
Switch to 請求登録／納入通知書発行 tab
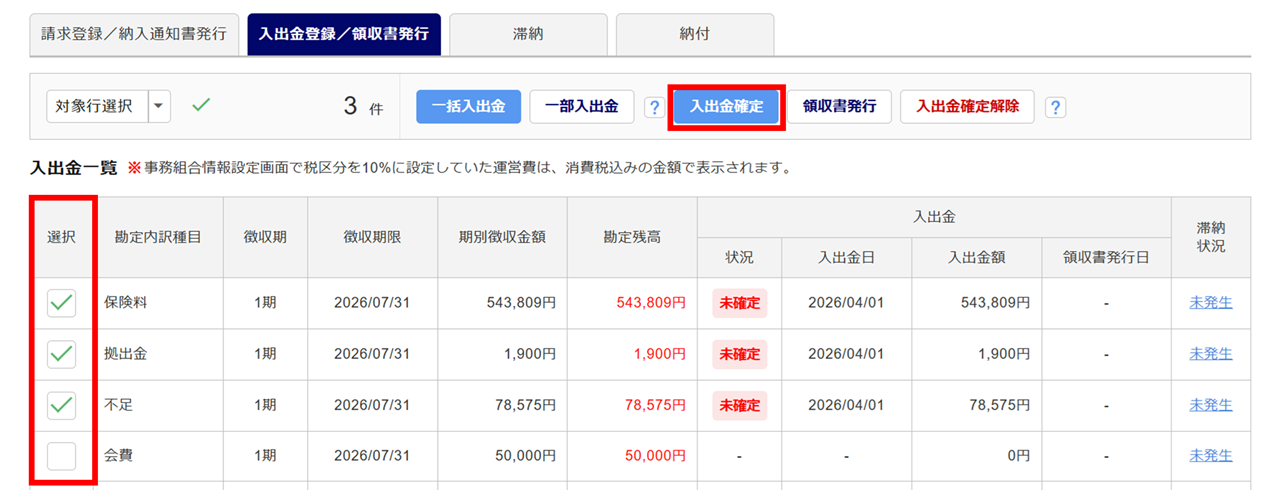pyautogui.click(x=134, y=34)
